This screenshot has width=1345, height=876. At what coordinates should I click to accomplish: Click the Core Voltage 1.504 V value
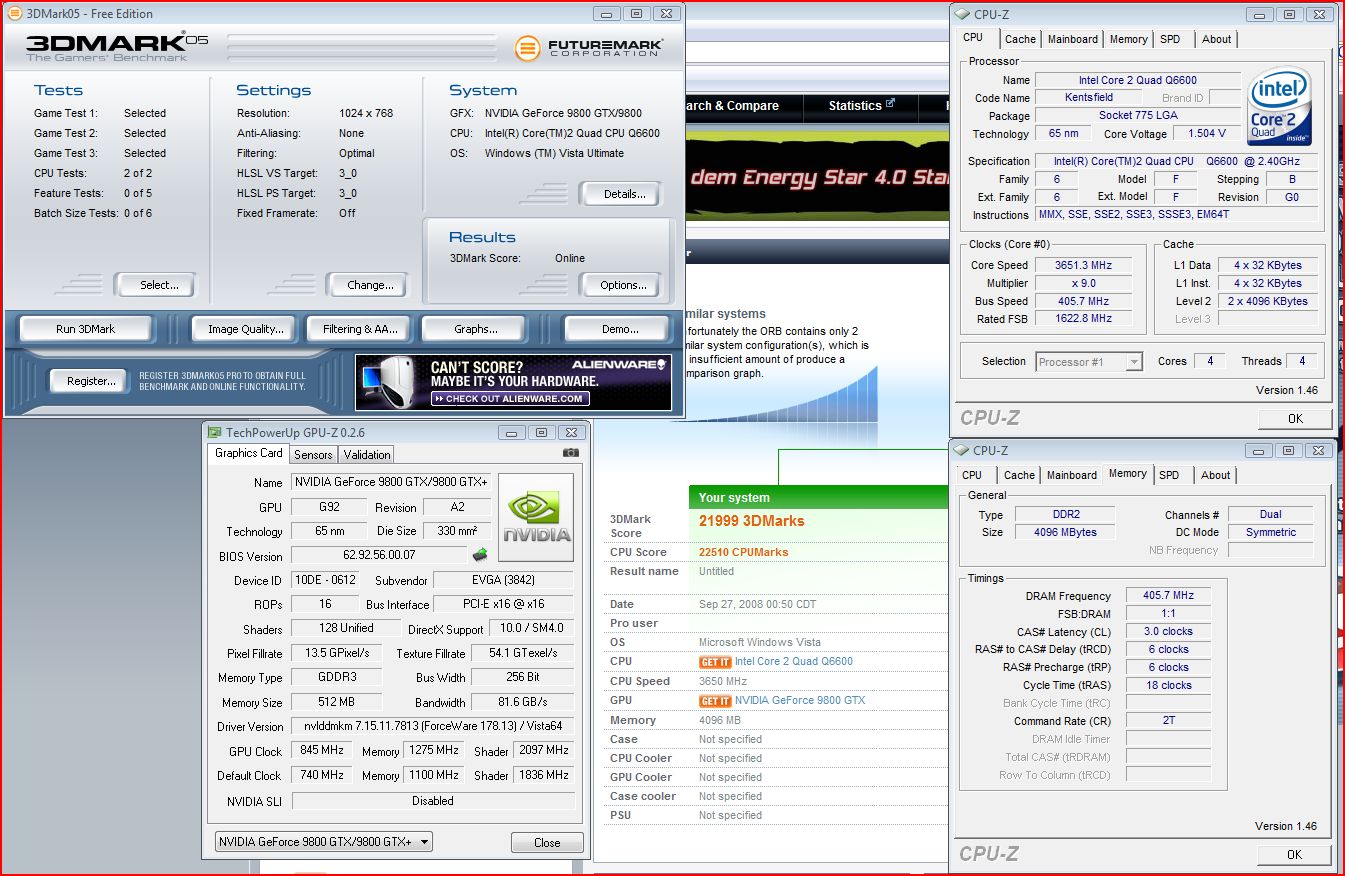[1207, 134]
